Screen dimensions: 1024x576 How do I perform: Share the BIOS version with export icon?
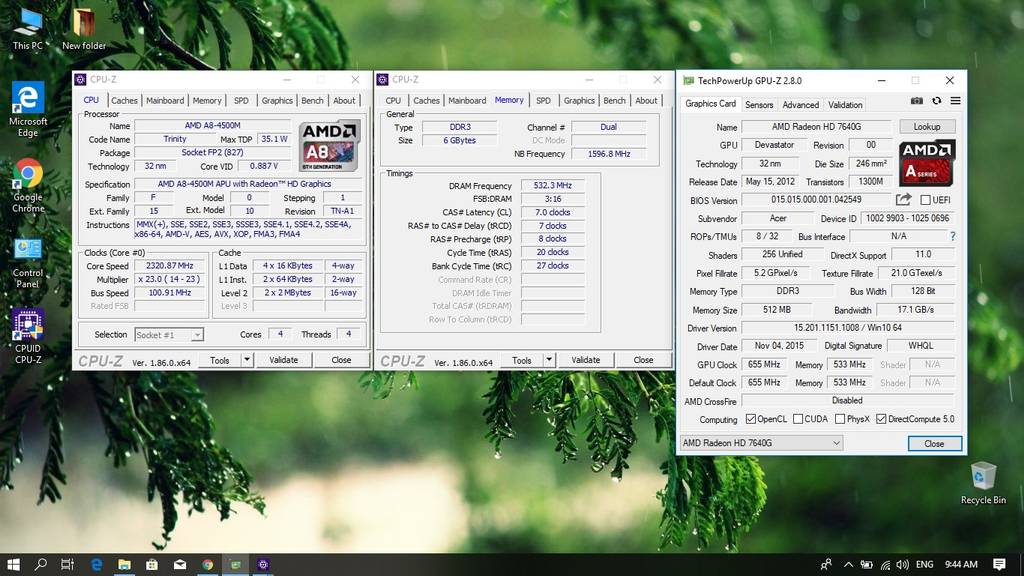903,199
